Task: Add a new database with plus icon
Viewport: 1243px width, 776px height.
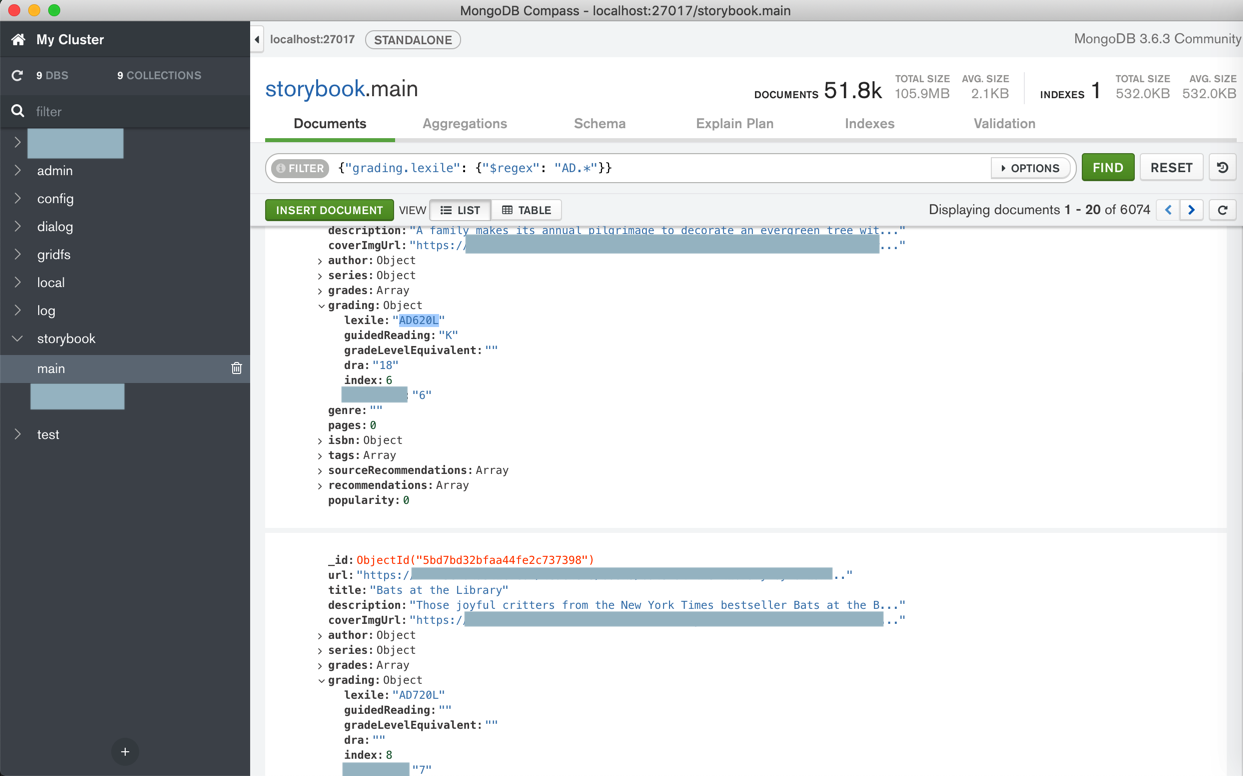Action: (125, 752)
